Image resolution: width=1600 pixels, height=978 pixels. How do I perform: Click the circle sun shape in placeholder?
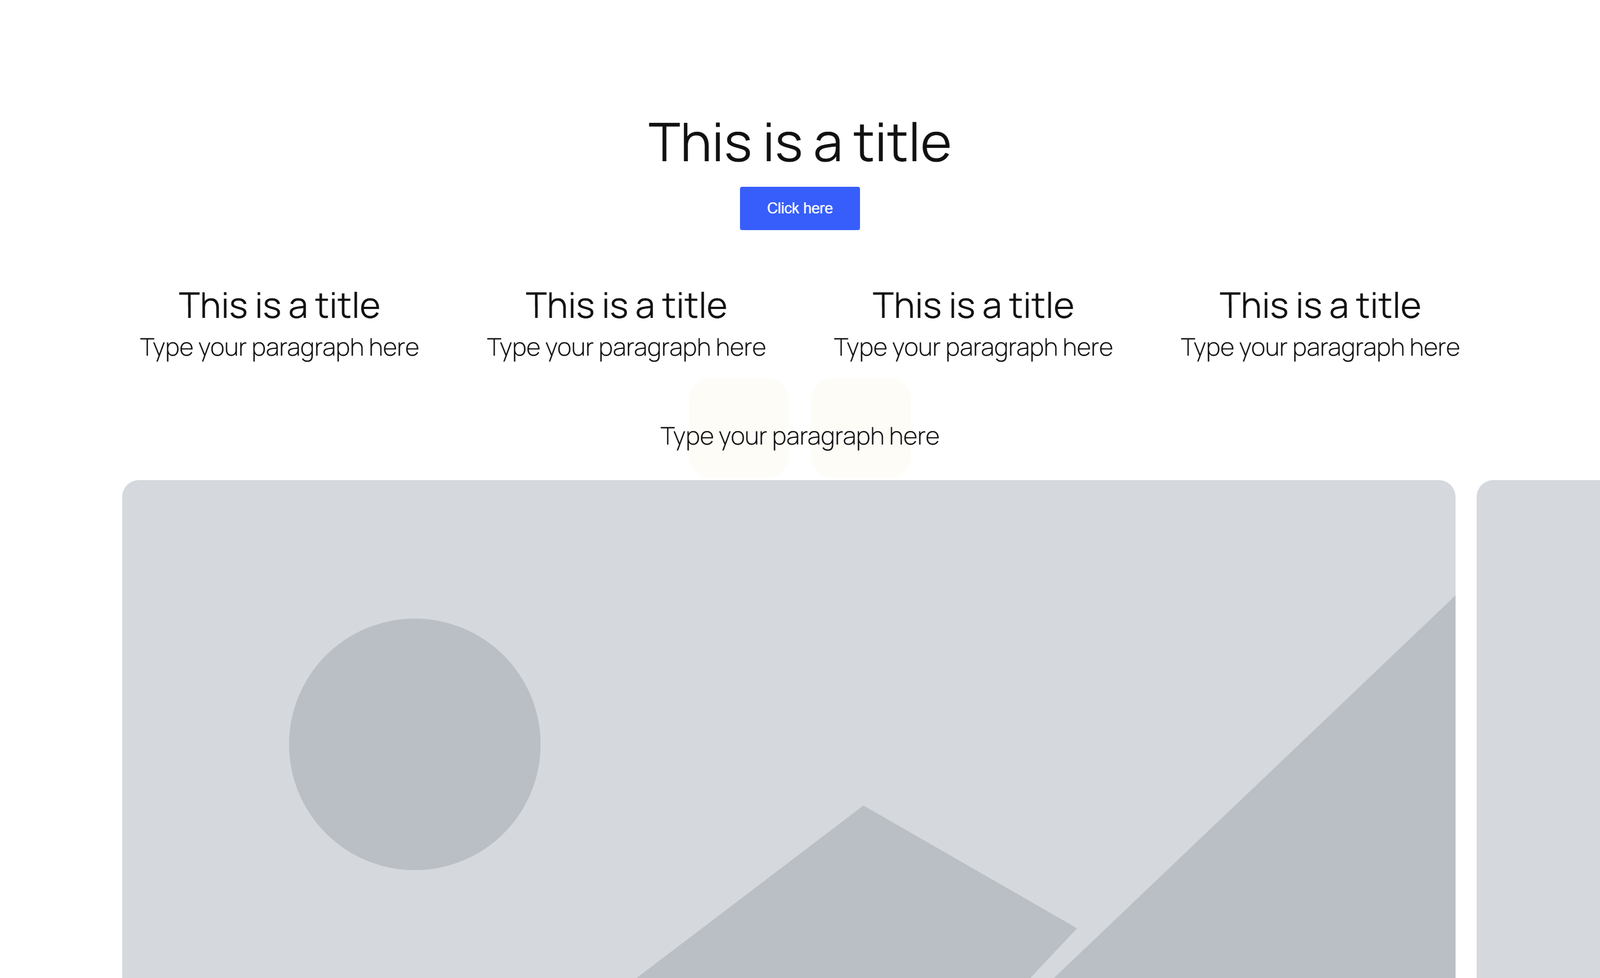point(414,744)
